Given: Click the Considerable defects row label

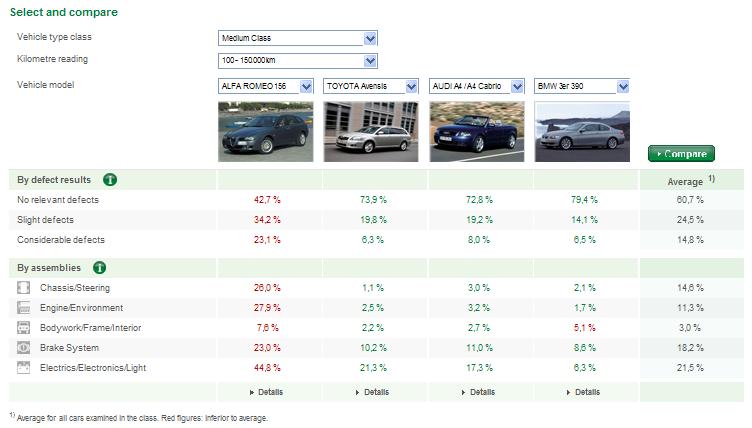Looking at the screenshot, I should click(x=61, y=240).
